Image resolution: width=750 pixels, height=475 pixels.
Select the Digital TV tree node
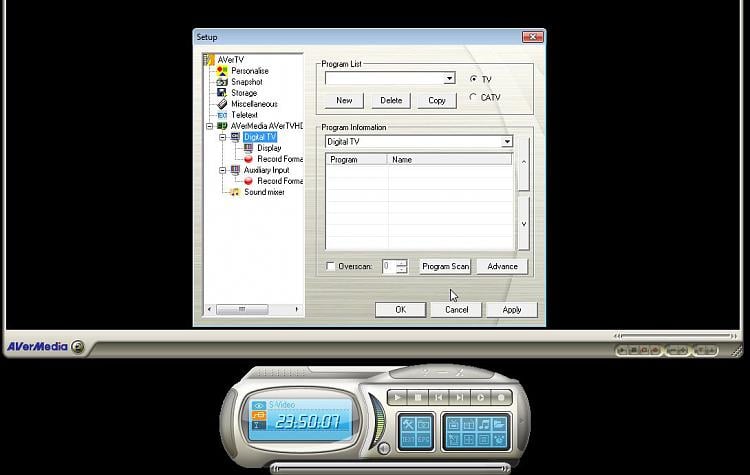(260, 137)
